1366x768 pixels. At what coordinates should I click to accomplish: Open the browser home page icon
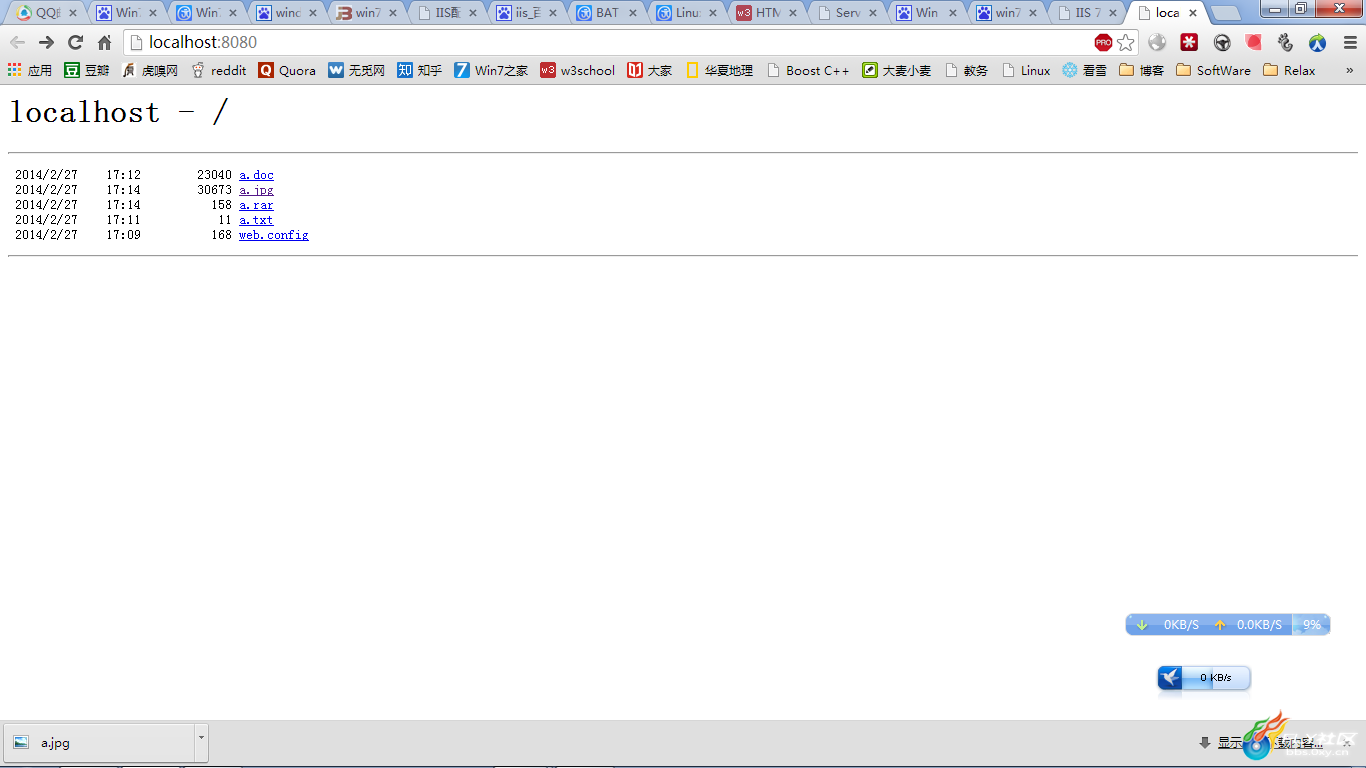pyautogui.click(x=104, y=42)
